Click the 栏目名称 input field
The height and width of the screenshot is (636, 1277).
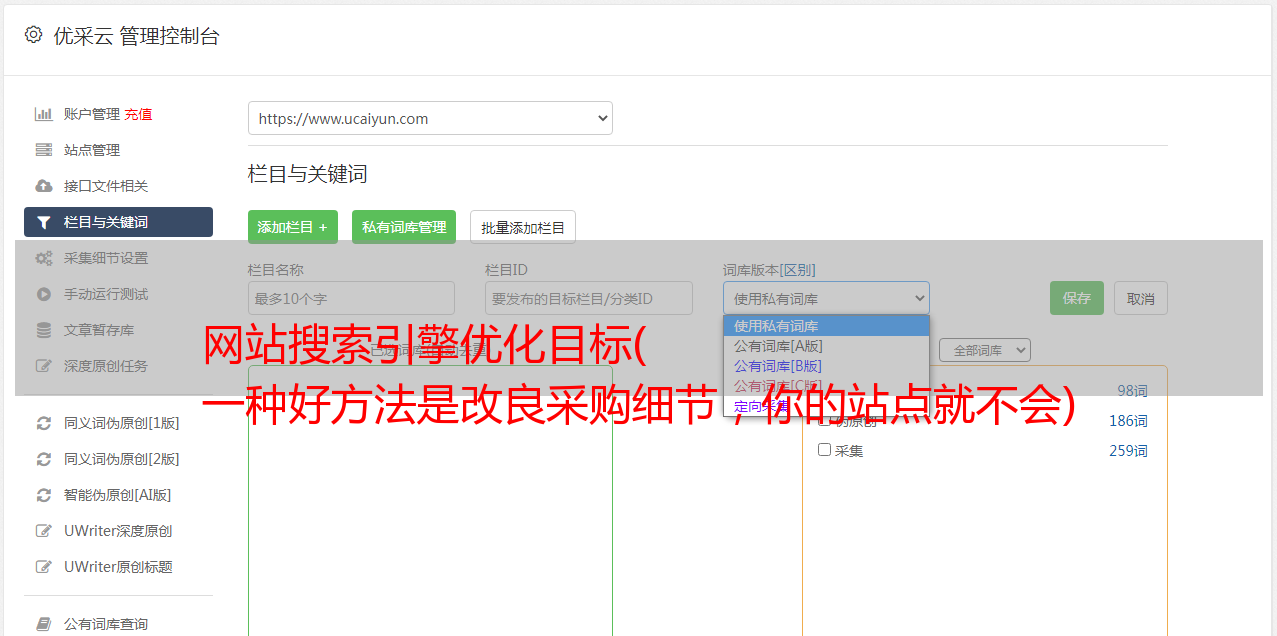[x=351, y=298]
